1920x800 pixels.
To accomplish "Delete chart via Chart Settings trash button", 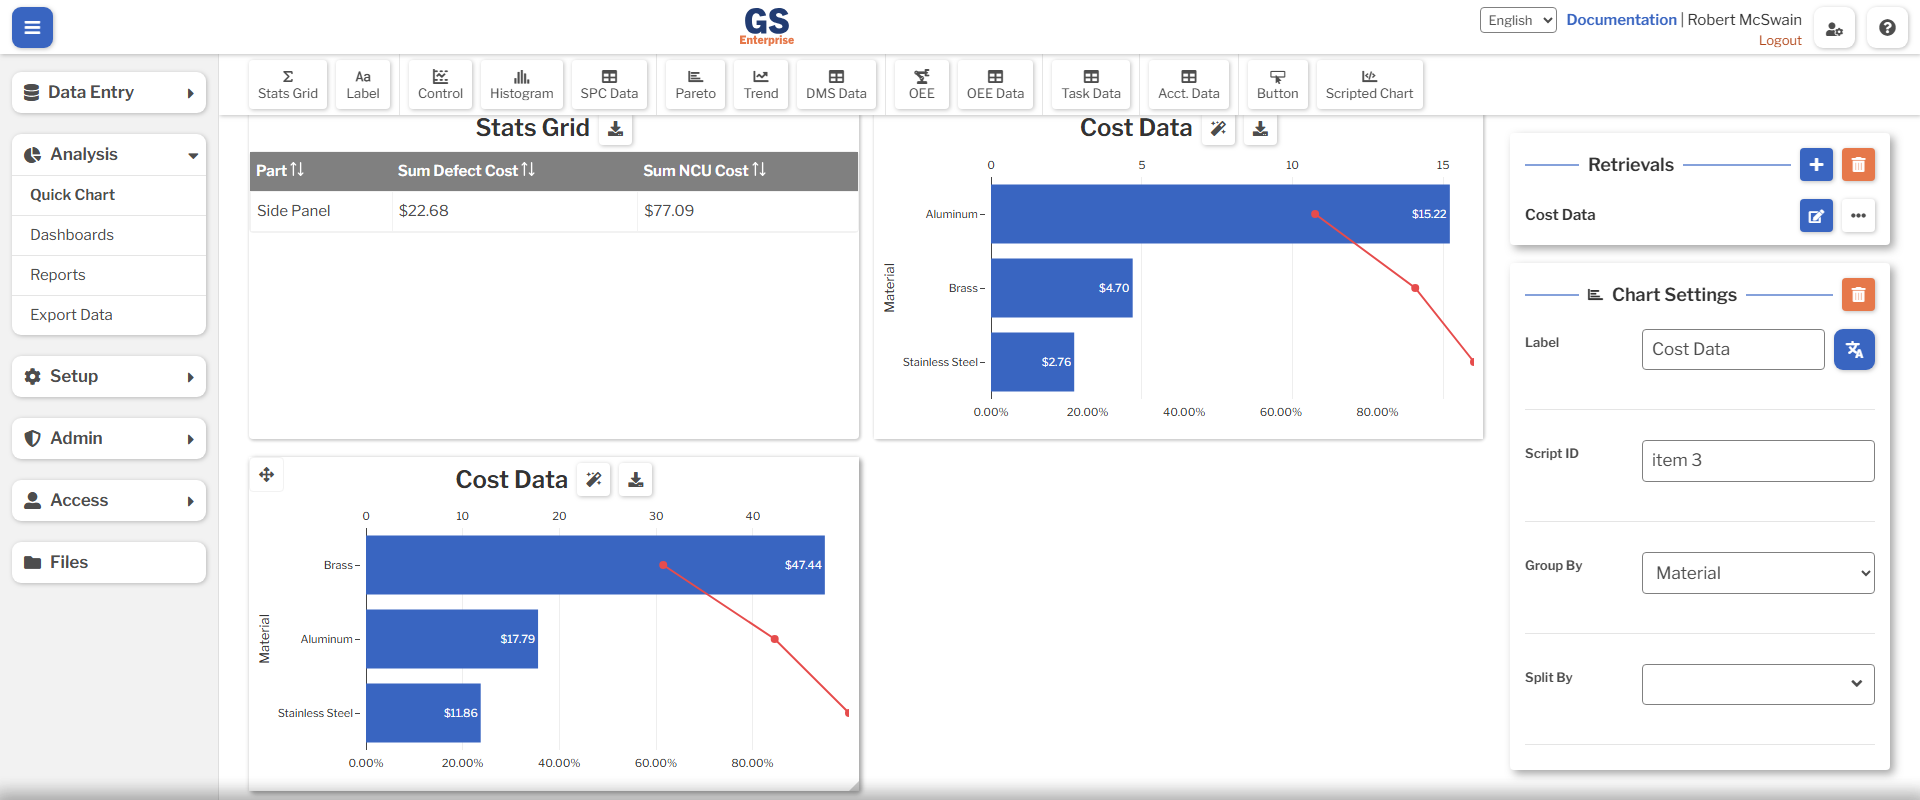I will [x=1858, y=295].
